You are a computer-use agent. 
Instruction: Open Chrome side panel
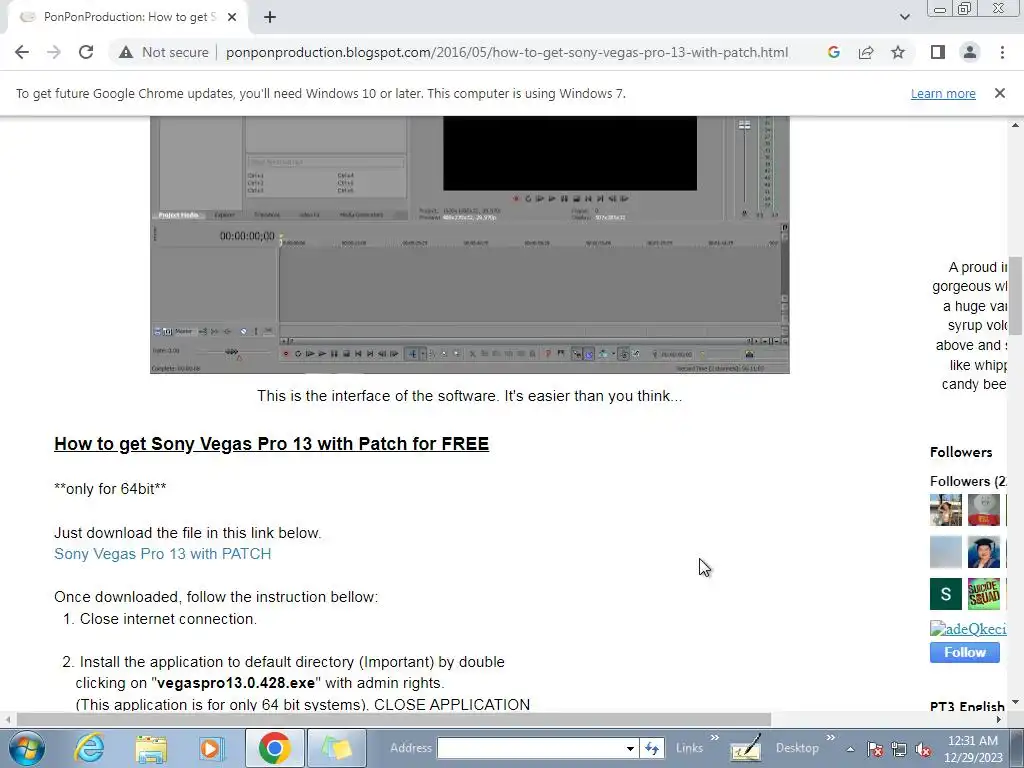click(938, 52)
